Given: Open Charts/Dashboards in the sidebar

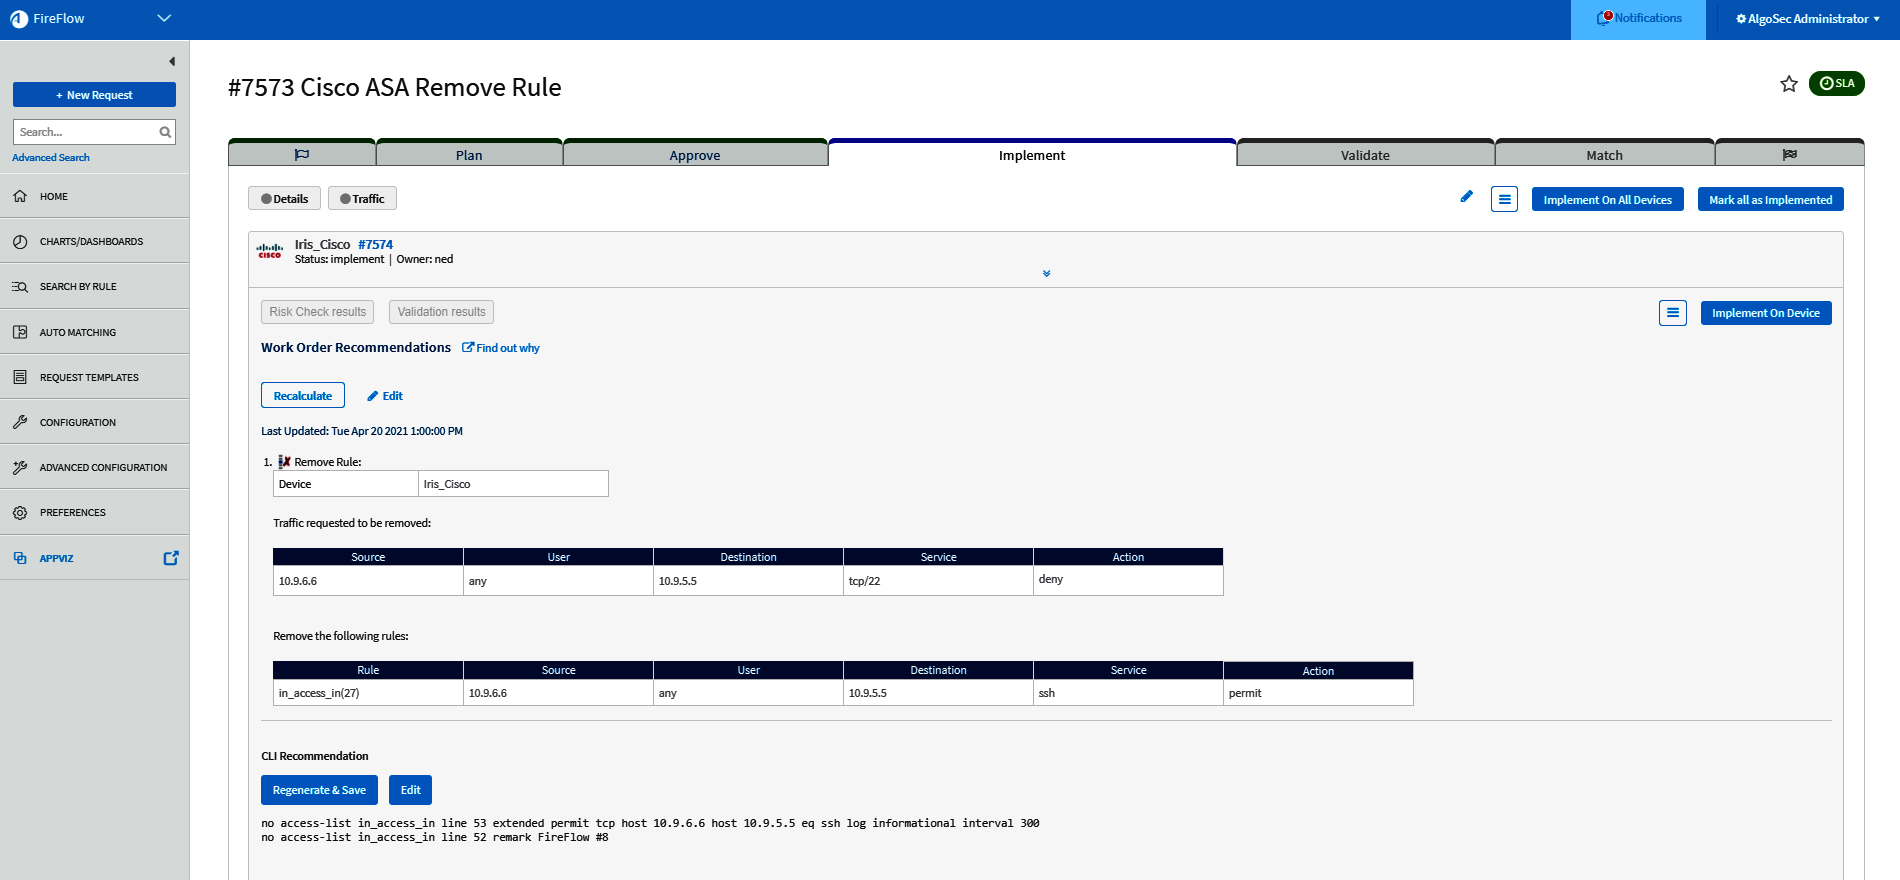Looking at the screenshot, I should (x=91, y=242).
